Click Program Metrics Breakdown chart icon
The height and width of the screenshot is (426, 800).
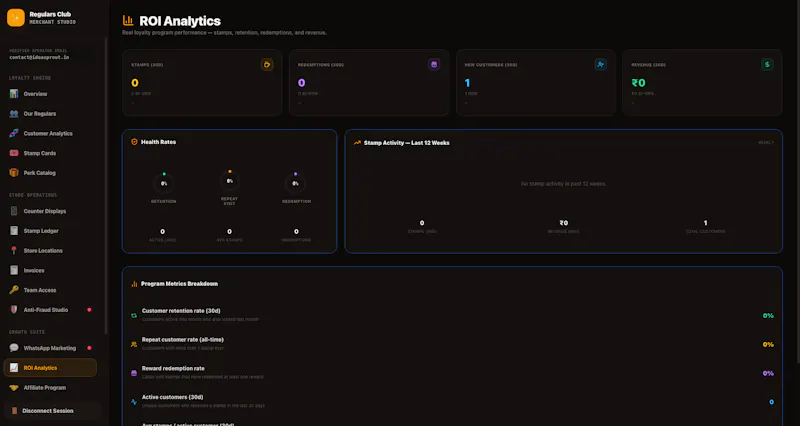tap(134, 284)
